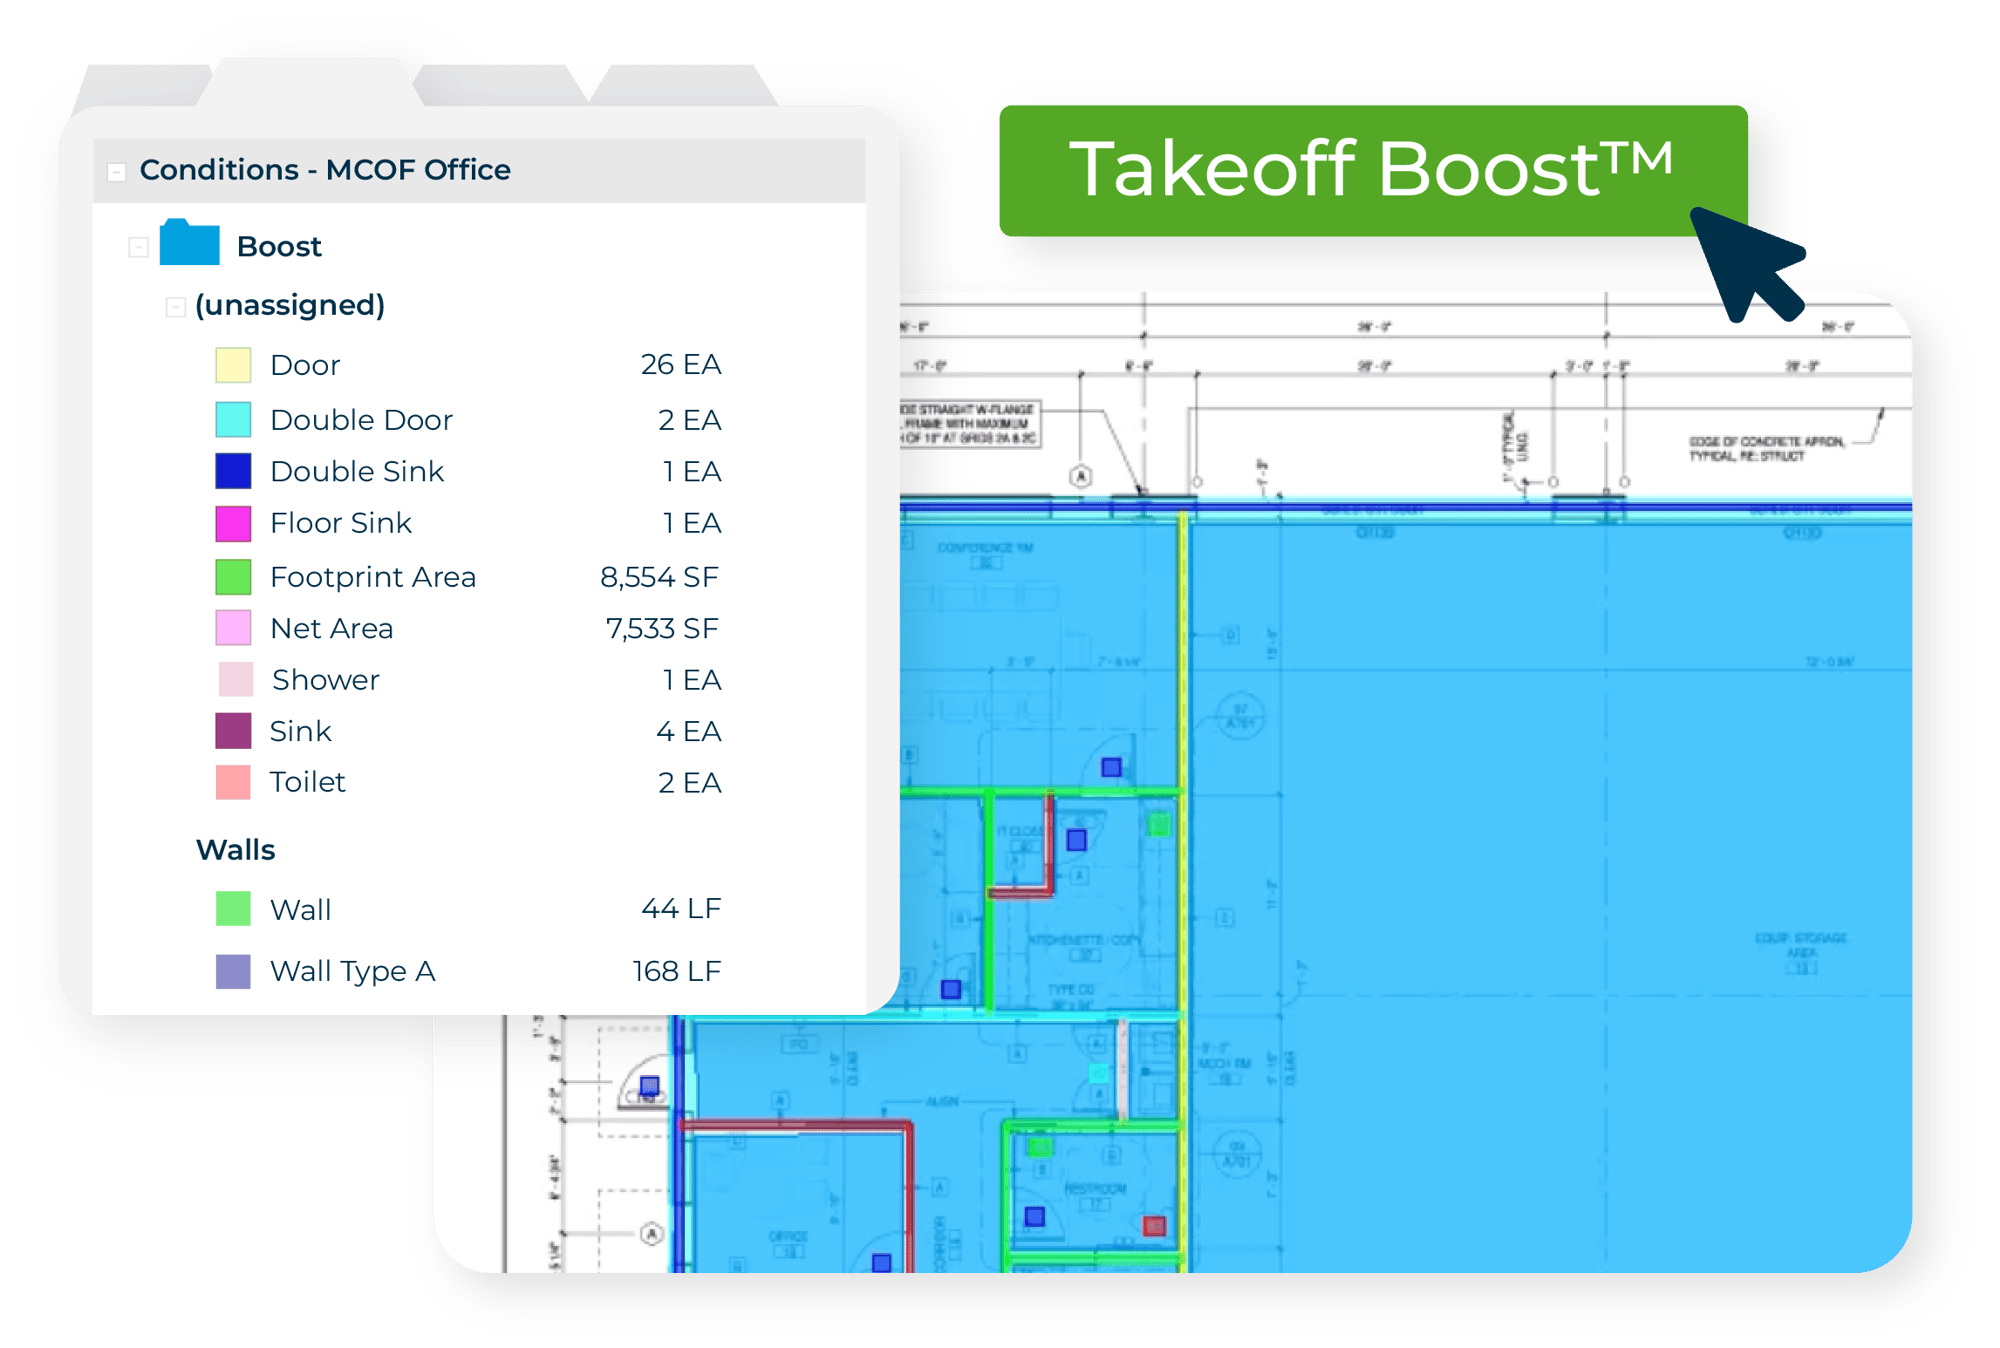
Task: Click the green square marker in restroom
Action: (1040, 1146)
